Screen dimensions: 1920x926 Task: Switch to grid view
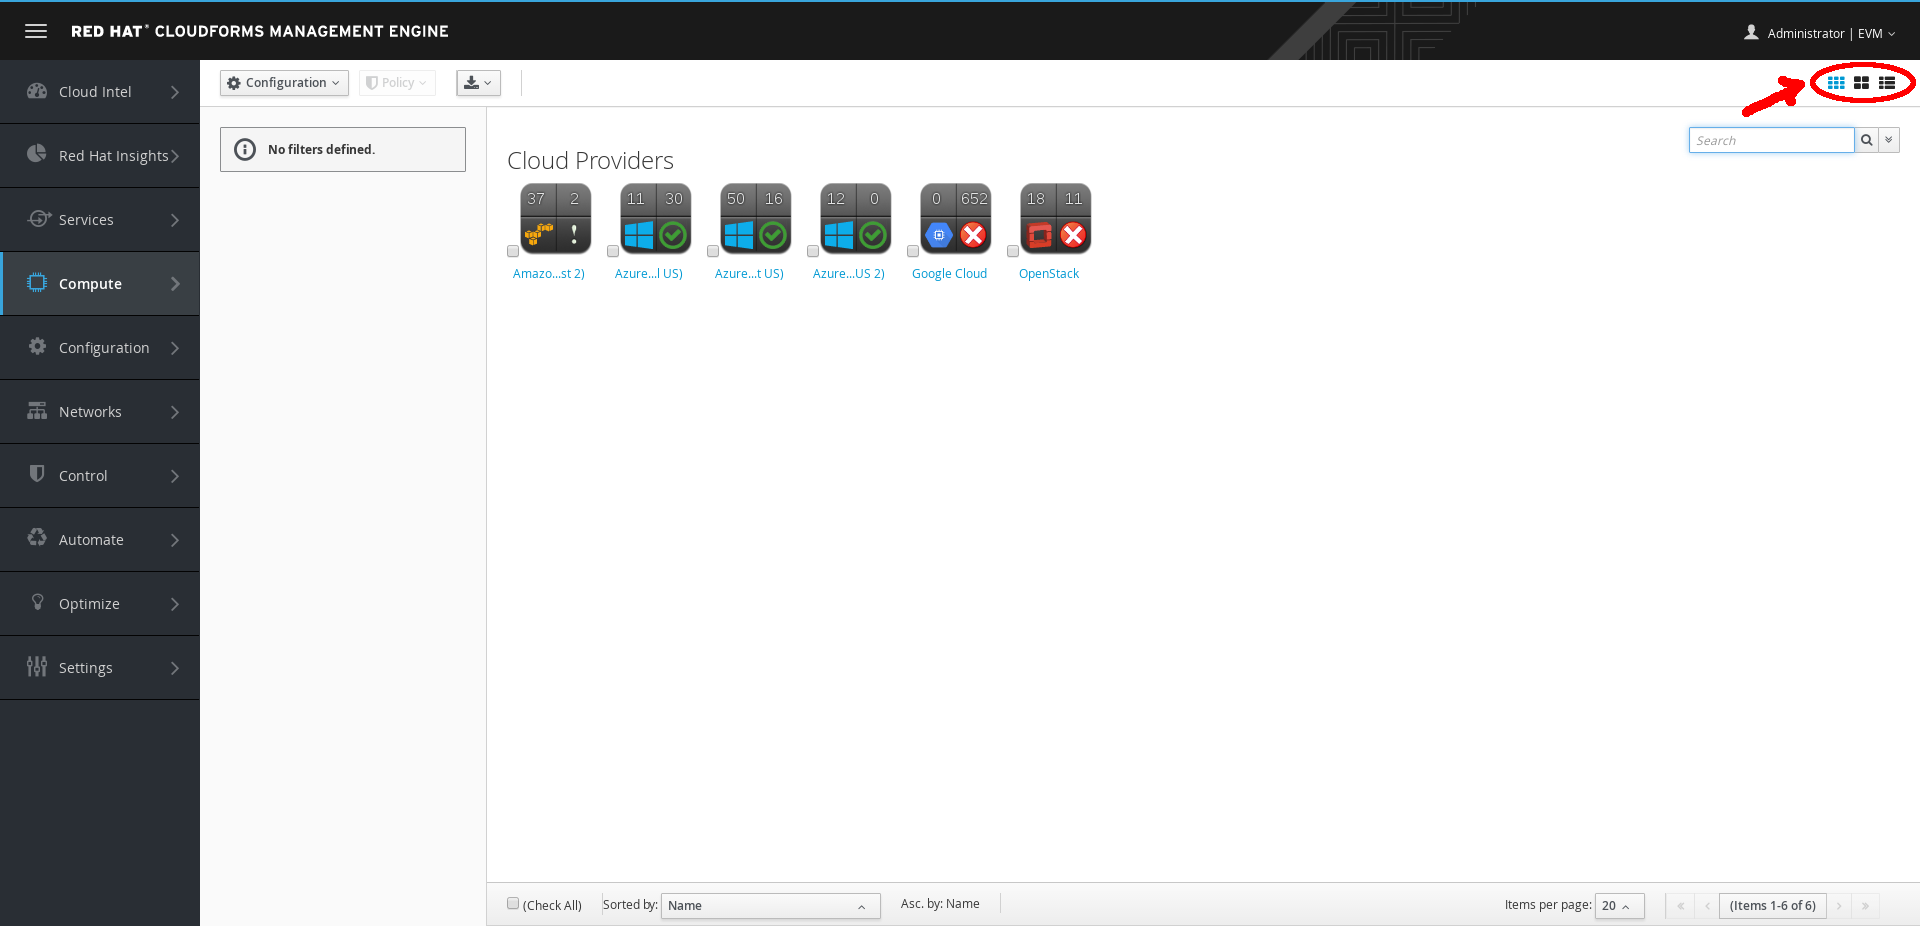pyautogui.click(x=1836, y=83)
